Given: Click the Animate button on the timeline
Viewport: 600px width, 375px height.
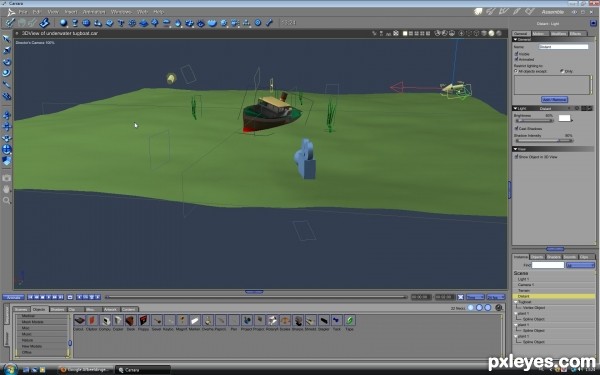Looking at the screenshot, I should click(14, 297).
